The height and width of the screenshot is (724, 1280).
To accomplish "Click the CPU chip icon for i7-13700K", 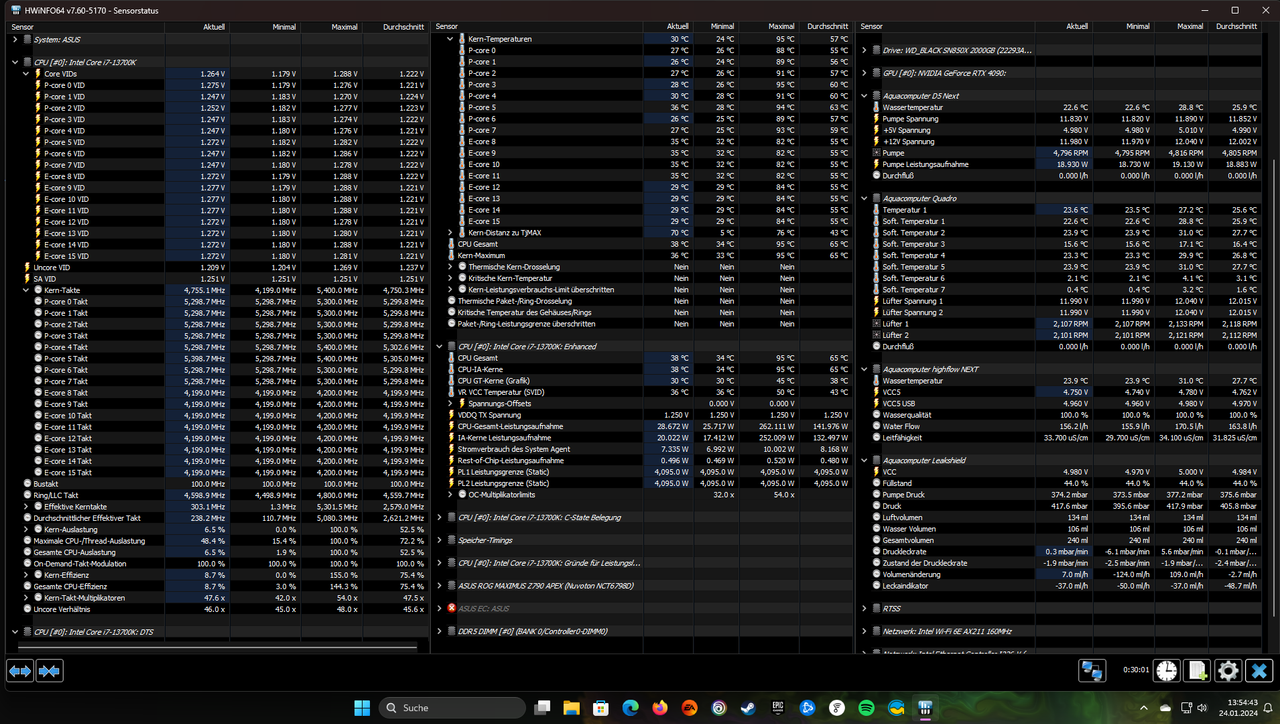I will 27,62.
